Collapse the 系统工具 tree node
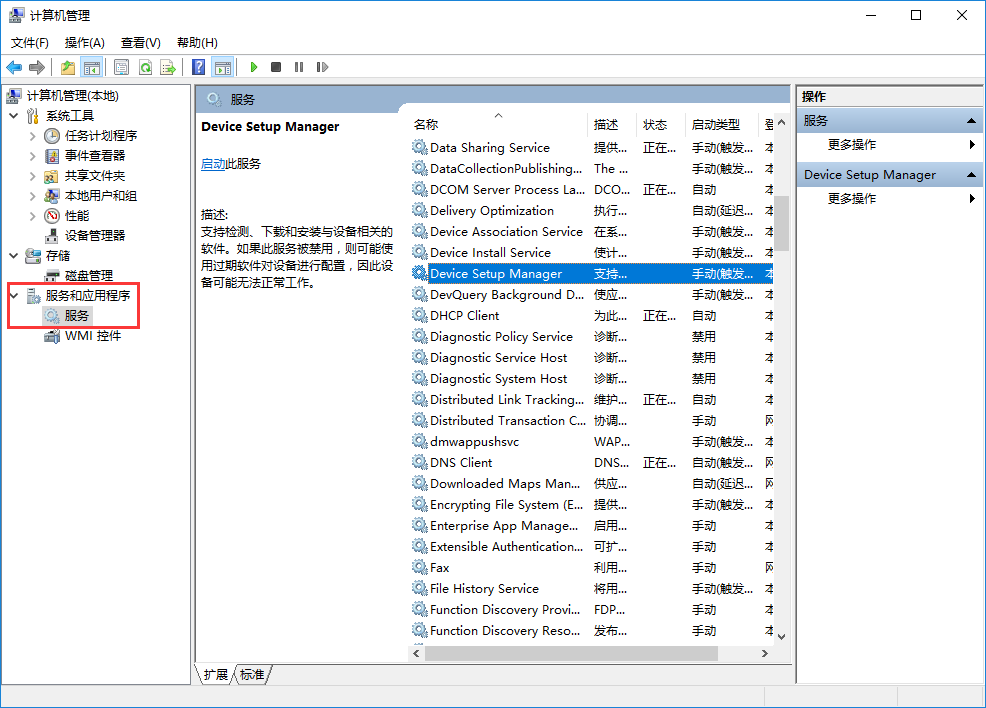986x708 pixels. pos(14,116)
